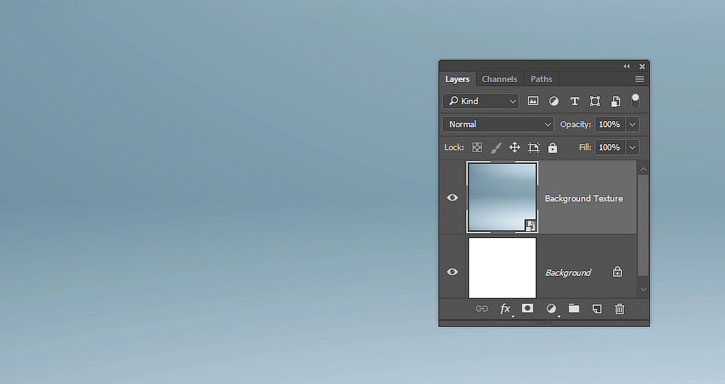Filter layers by smart object icon
This screenshot has height=384, width=725.
[615, 101]
